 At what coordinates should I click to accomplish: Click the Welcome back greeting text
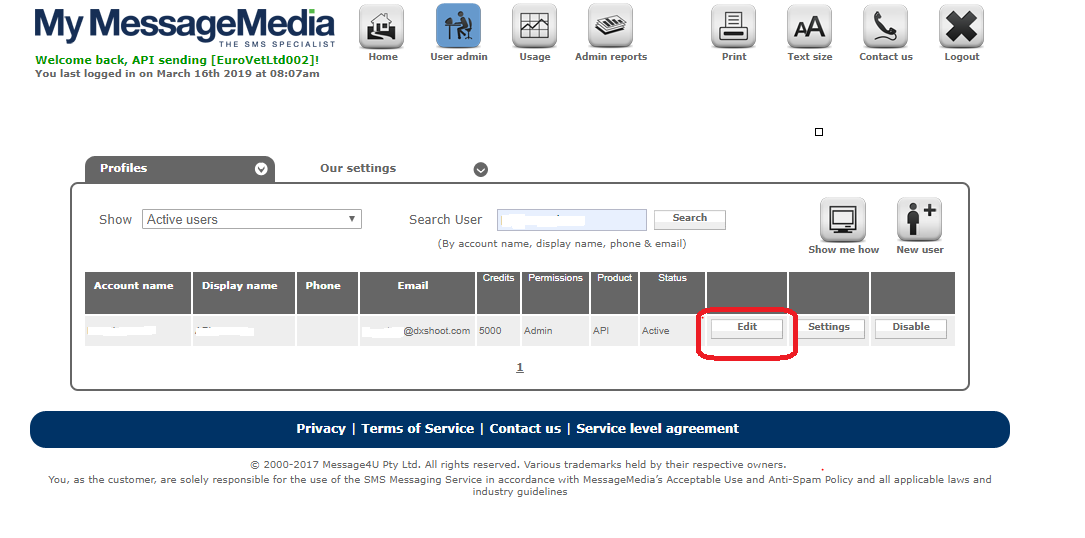[177, 60]
